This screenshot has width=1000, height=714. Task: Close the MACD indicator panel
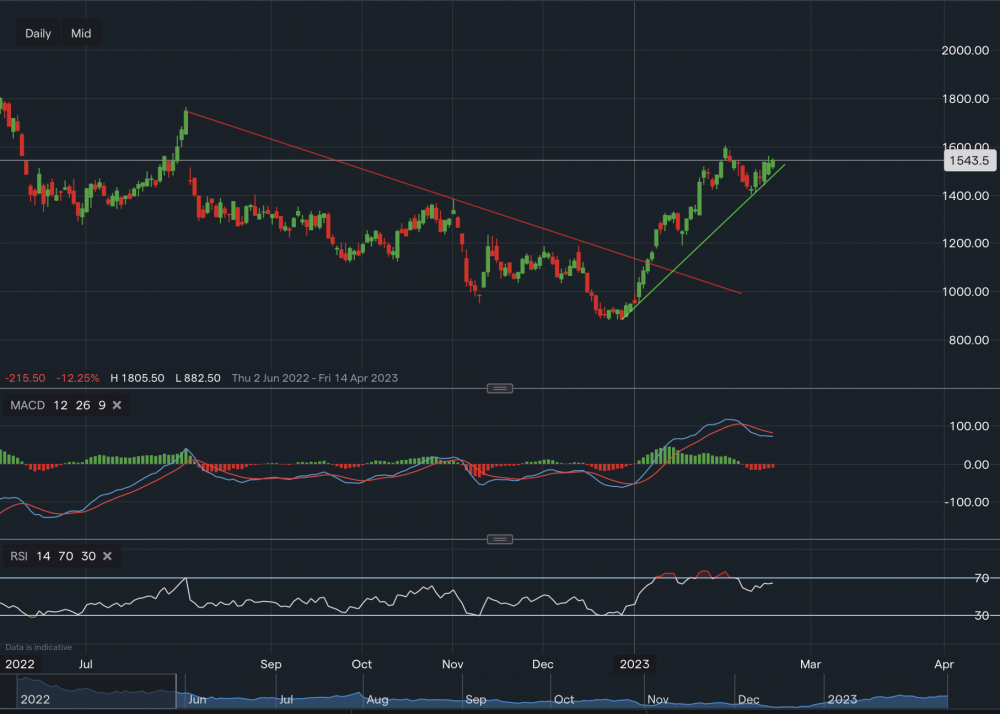pyautogui.click(x=117, y=405)
